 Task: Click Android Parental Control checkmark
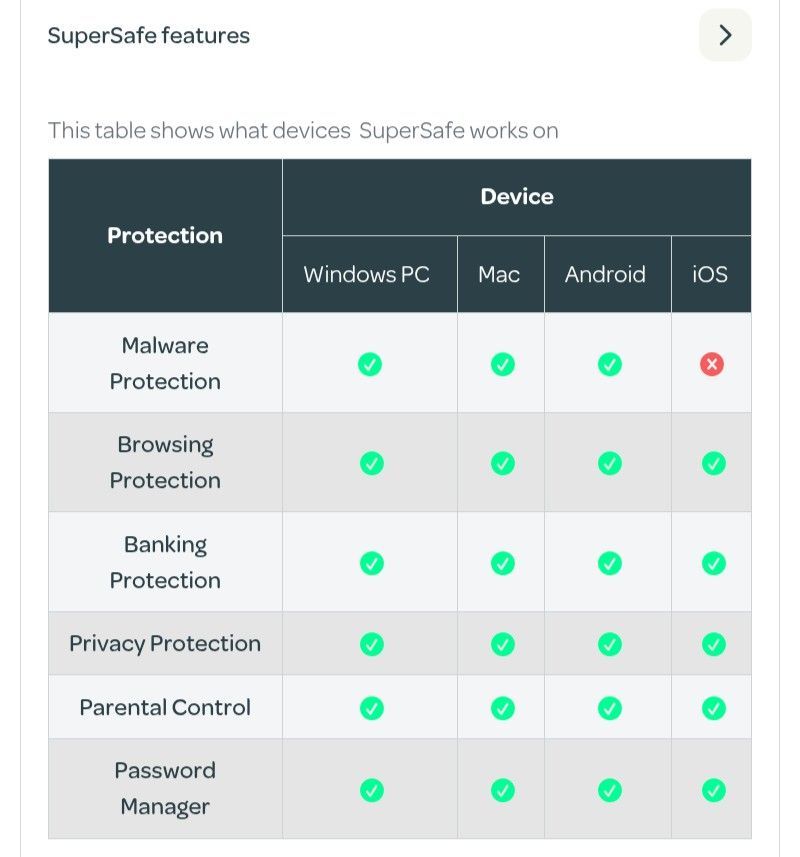pos(609,708)
